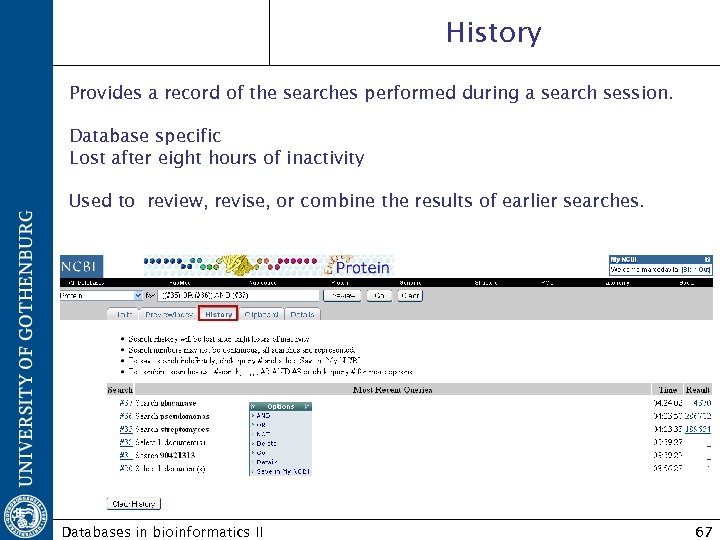
Task: Choose Go in the Options menu
Action: 260,453
